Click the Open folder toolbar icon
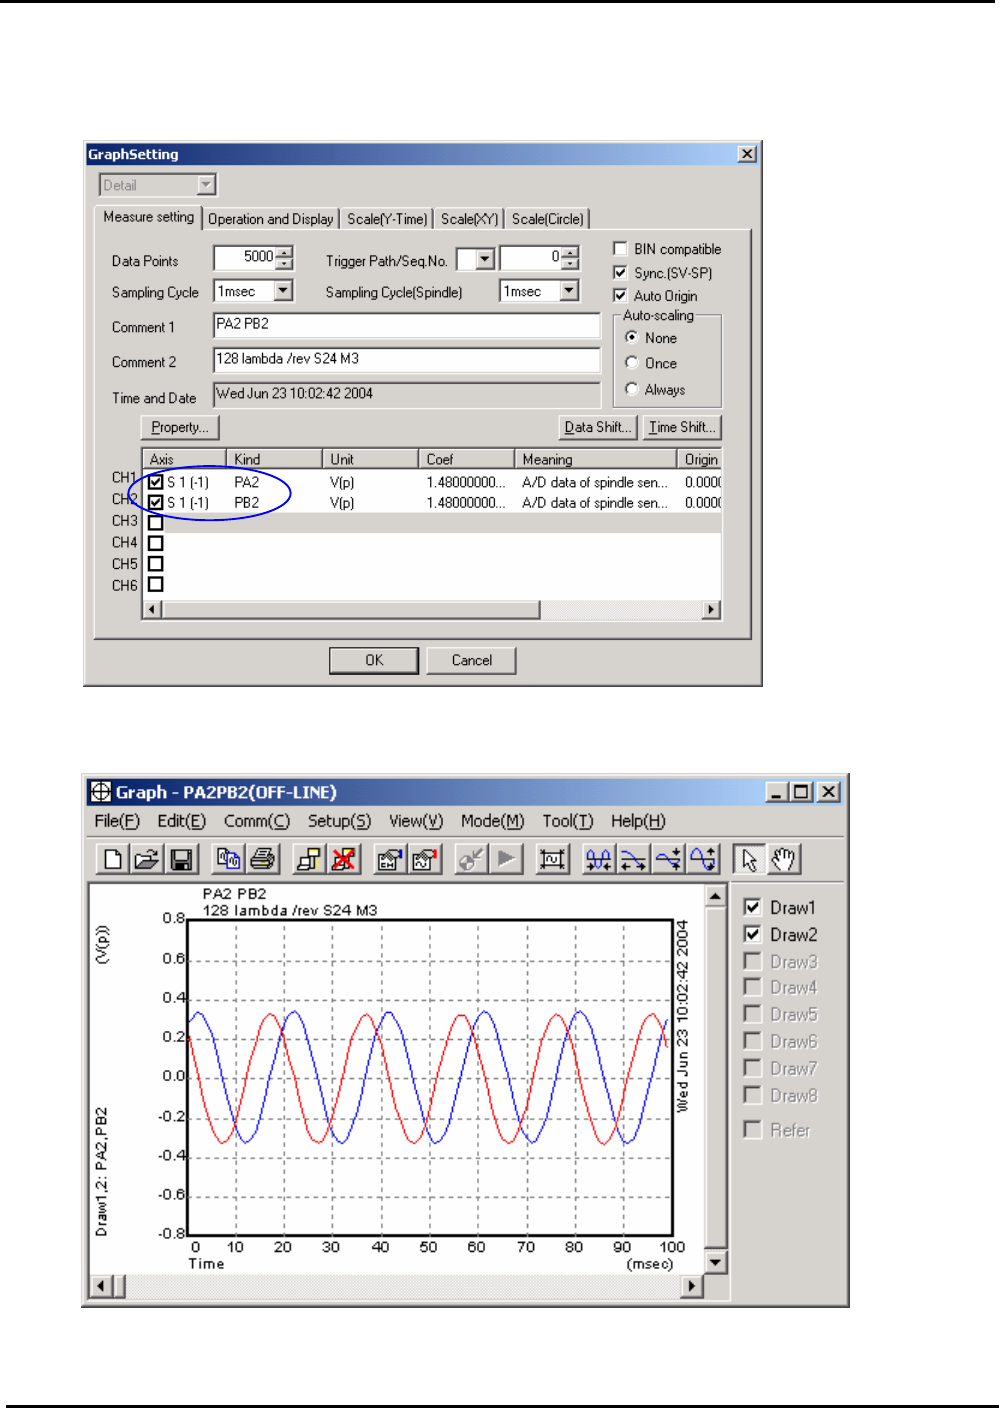The width and height of the screenshot is (999, 1408). click(147, 859)
